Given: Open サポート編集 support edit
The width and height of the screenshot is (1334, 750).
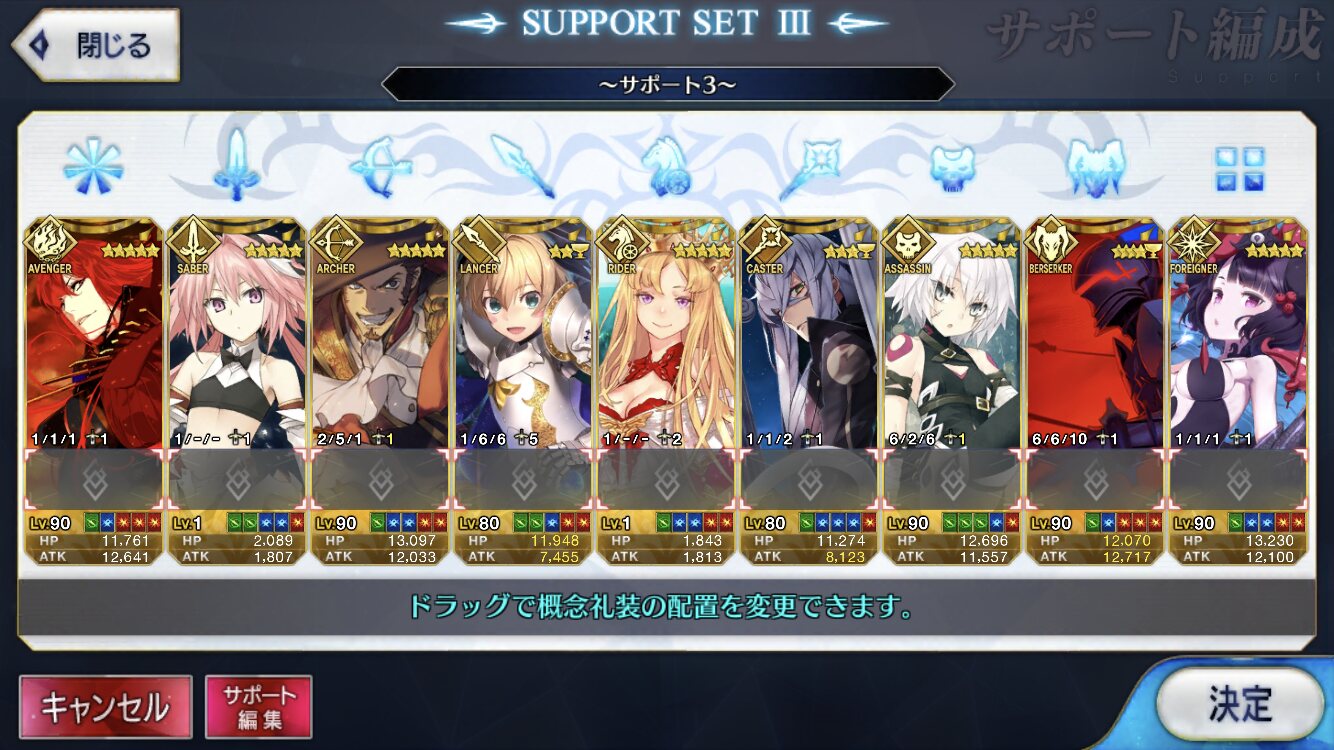Looking at the screenshot, I should [259, 707].
